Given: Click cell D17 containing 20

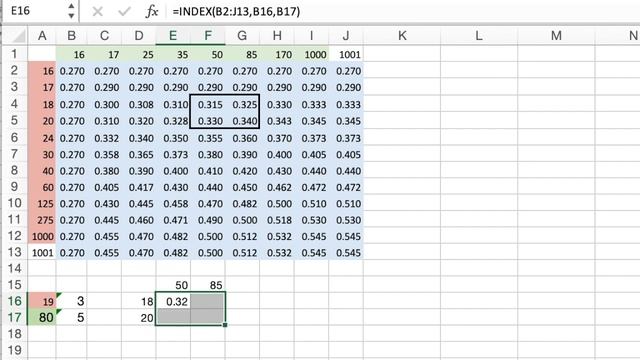Looking at the screenshot, I should pyautogui.click(x=138, y=318).
